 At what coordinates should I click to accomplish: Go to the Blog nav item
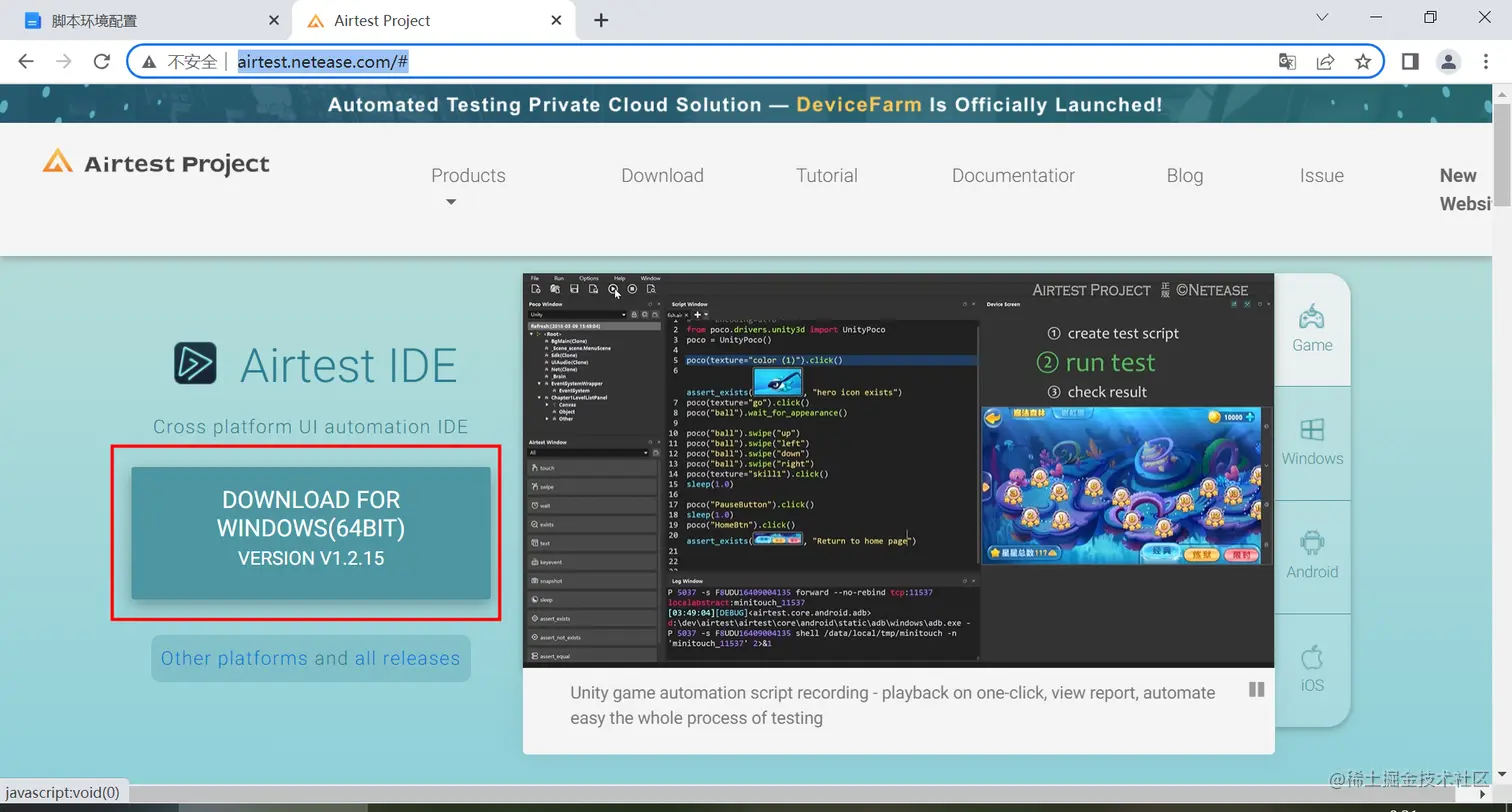click(x=1184, y=175)
